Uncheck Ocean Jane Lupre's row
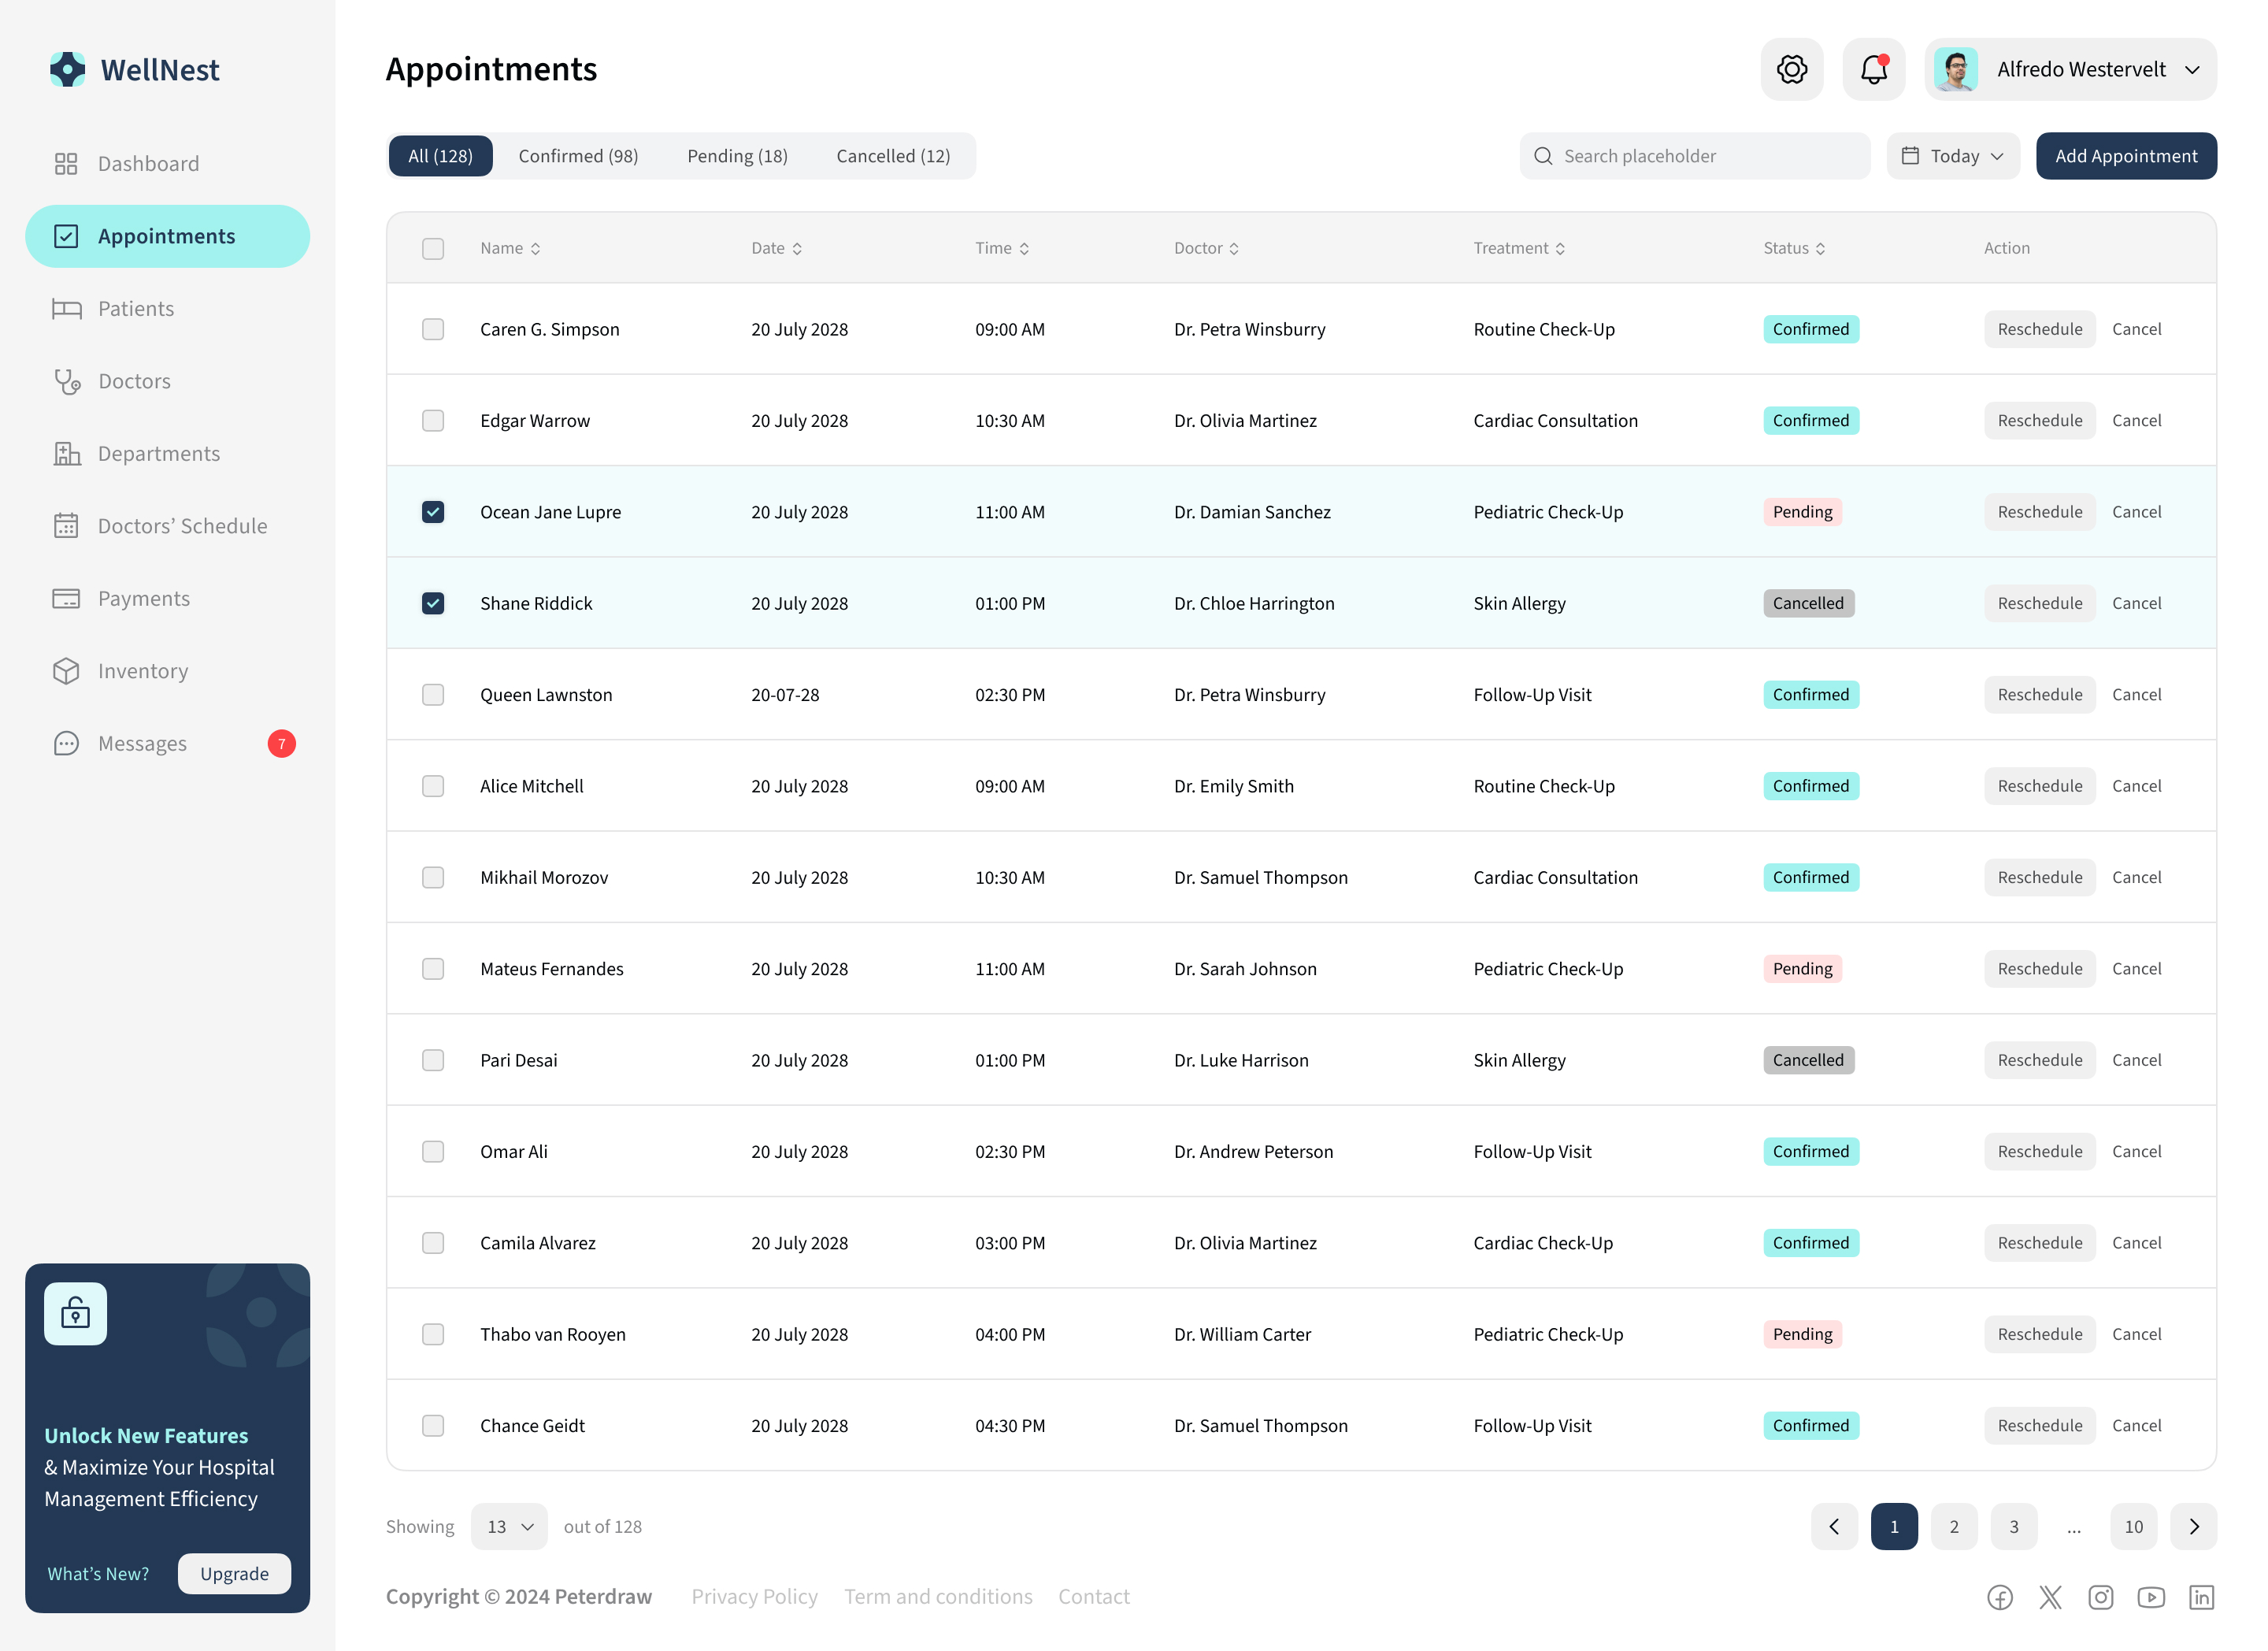Image resolution: width=2268 pixels, height=1651 pixels. coord(433,511)
